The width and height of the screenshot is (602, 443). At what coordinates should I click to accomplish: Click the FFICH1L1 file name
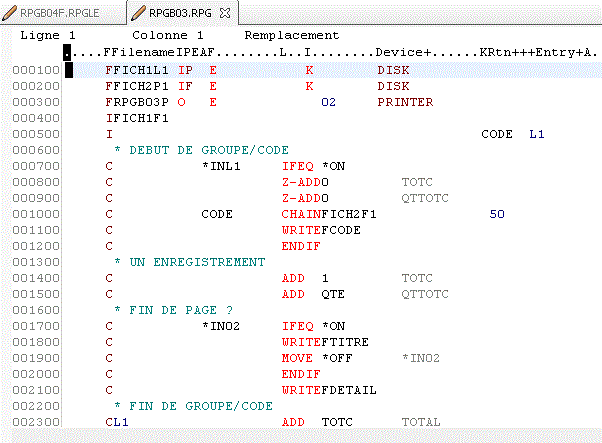(x=137, y=70)
